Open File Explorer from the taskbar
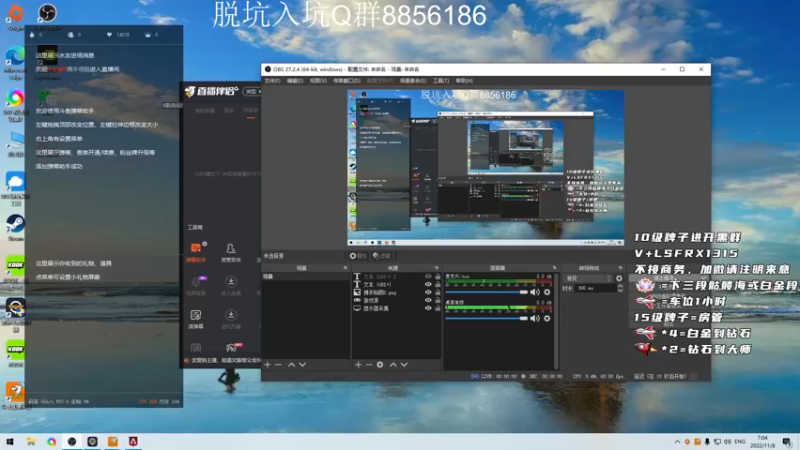800x450 pixels. coord(31,441)
